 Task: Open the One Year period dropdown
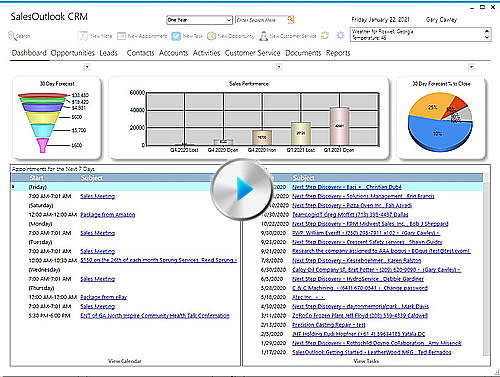point(199,20)
